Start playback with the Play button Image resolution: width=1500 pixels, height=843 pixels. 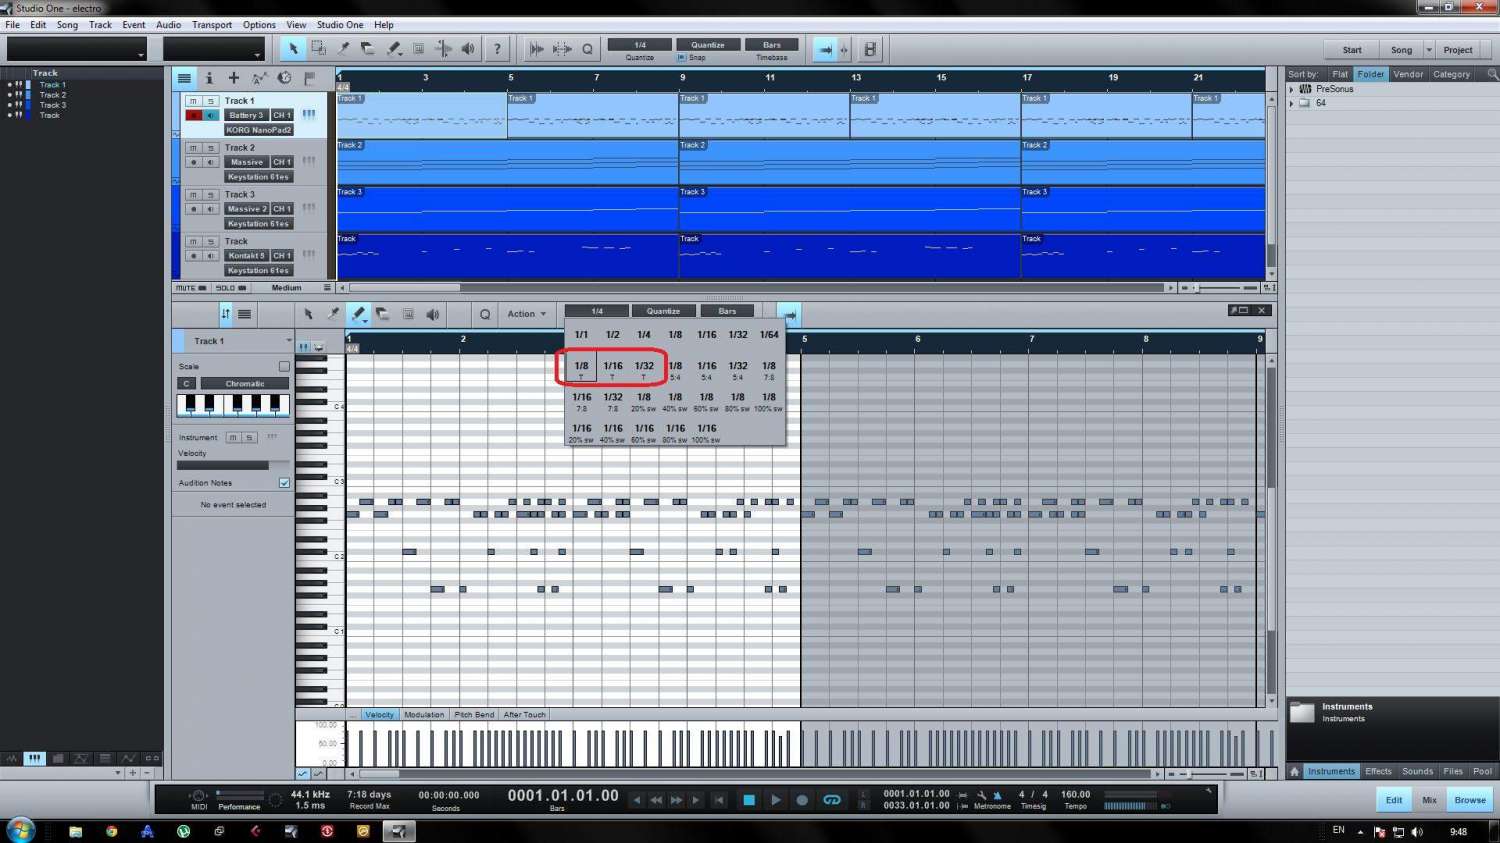[x=775, y=800]
